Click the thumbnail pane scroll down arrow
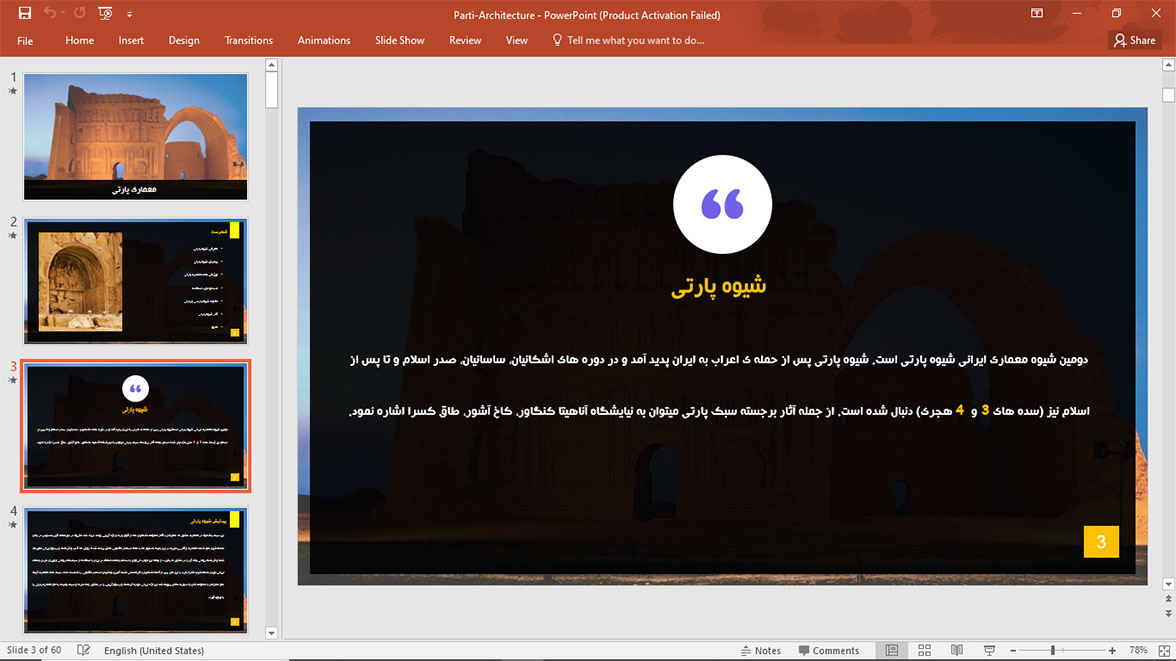Viewport: 1176px width, 661px height. [272, 633]
